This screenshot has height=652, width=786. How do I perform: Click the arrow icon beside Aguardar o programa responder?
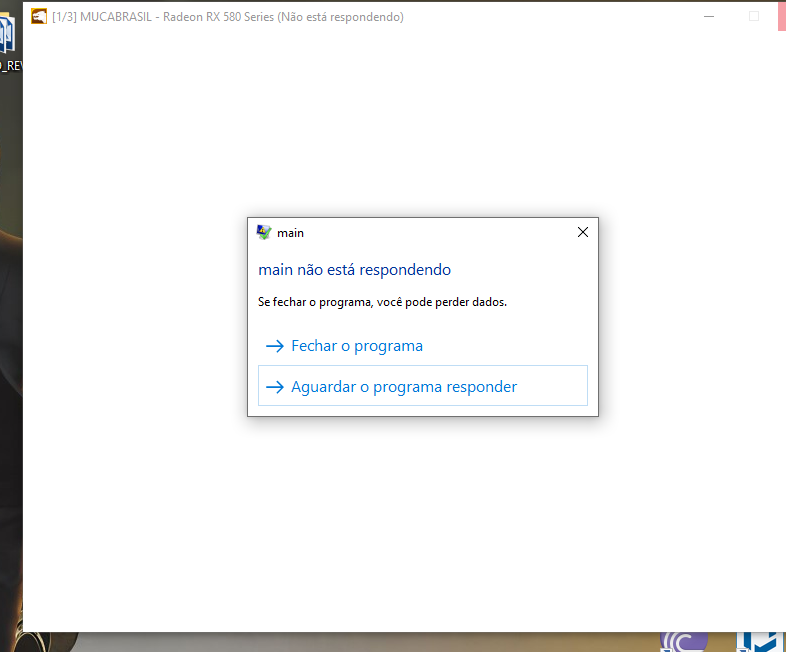click(x=274, y=387)
